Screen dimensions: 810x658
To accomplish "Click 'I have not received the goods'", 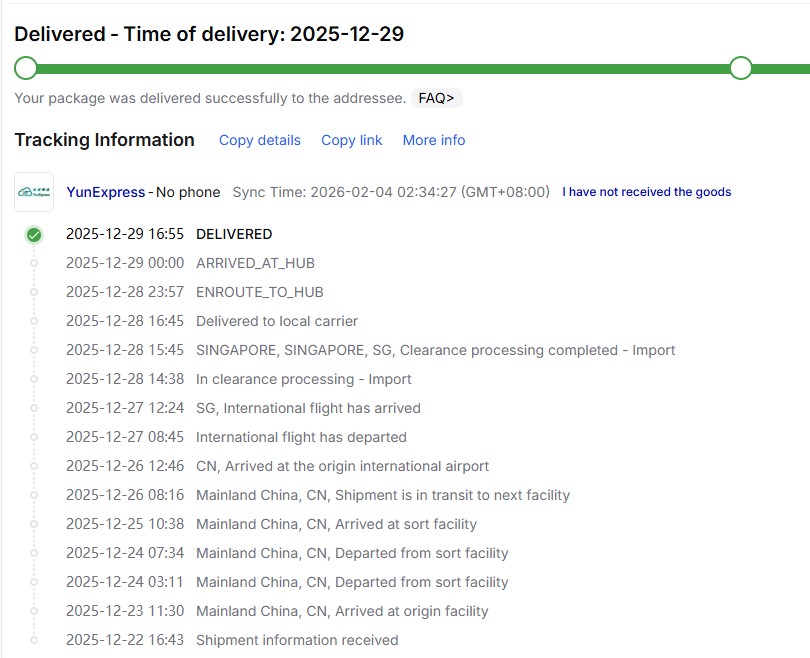I will pyautogui.click(x=647, y=192).
